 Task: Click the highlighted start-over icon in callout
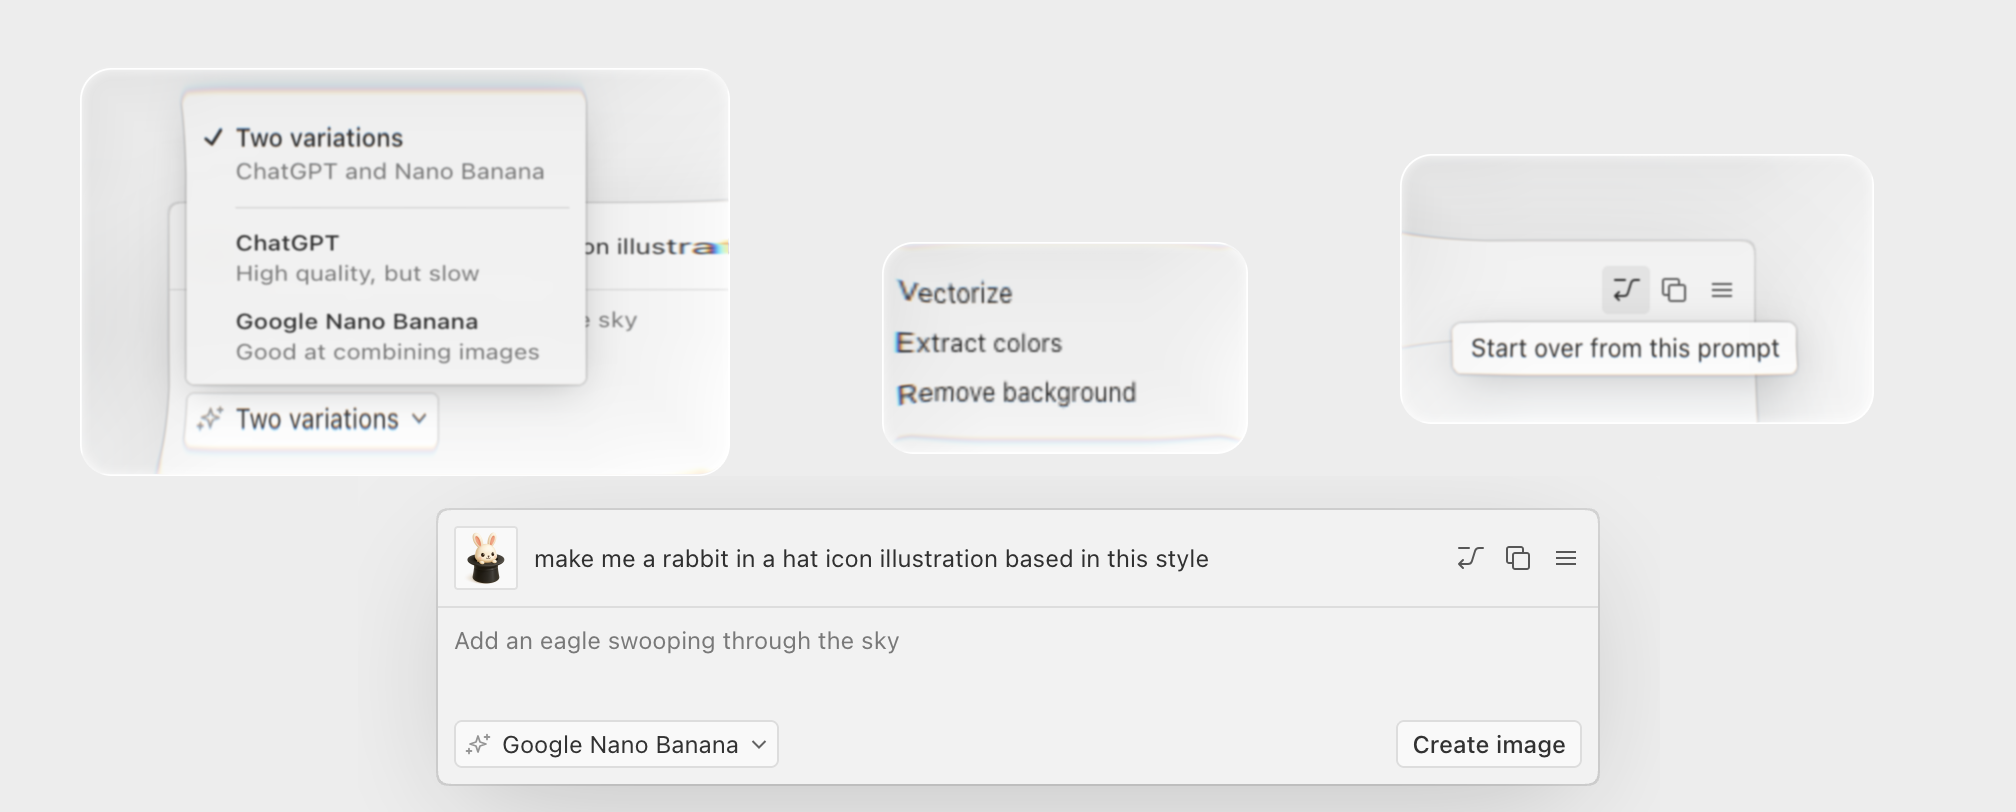(x=1626, y=290)
